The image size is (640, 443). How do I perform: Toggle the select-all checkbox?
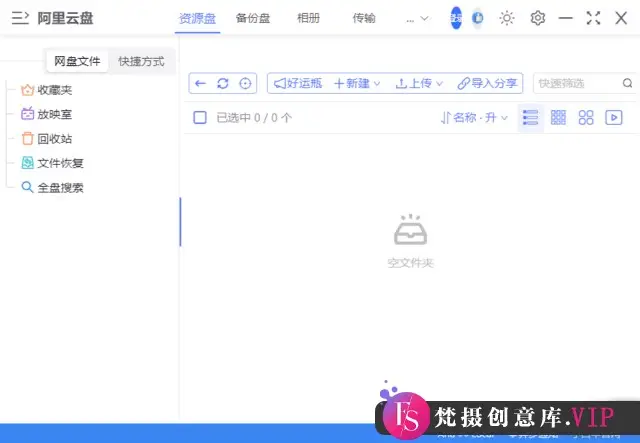200,118
